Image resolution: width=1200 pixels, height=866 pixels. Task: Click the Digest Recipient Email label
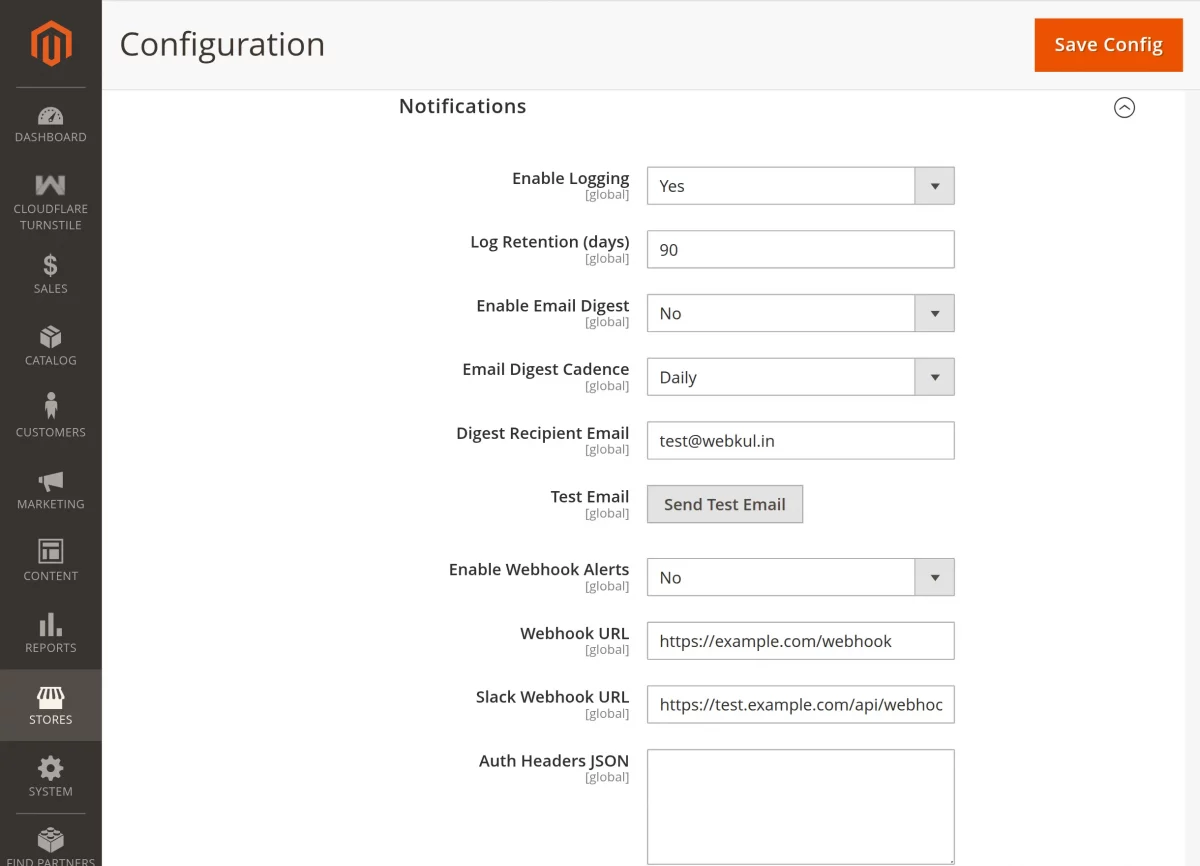coord(543,433)
